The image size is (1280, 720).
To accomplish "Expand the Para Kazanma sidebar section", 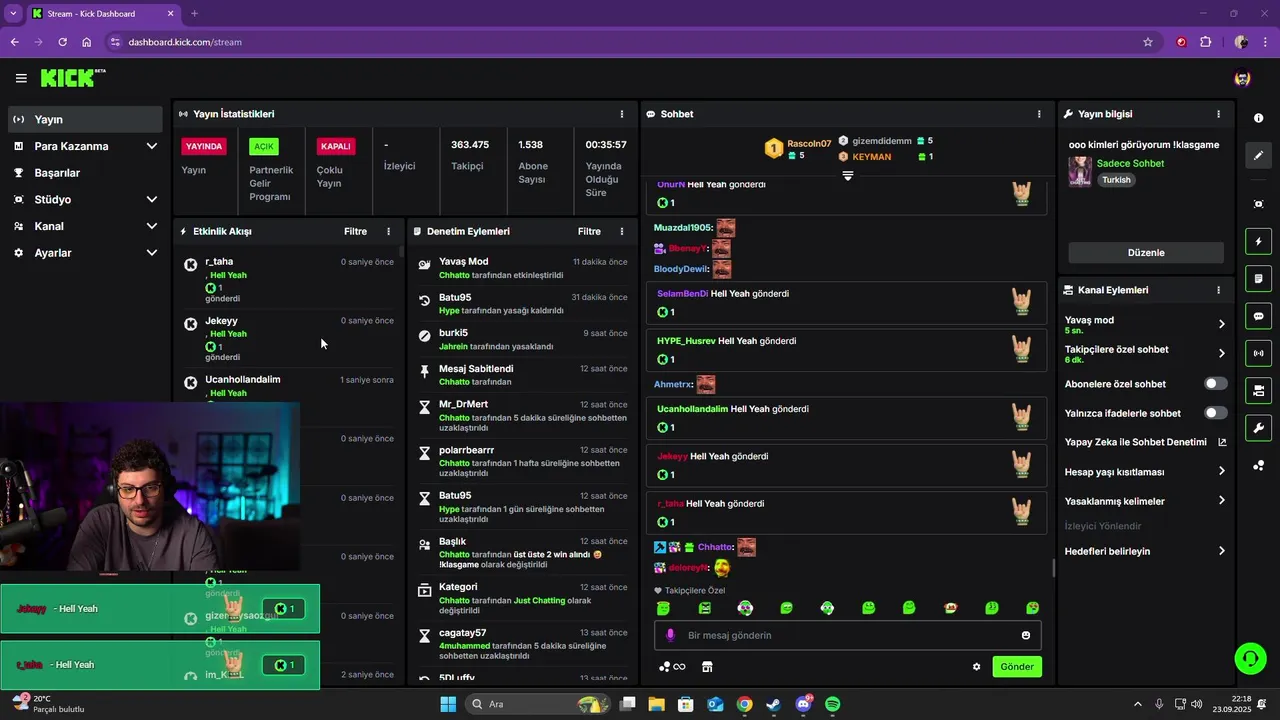I will pos(152,146).
